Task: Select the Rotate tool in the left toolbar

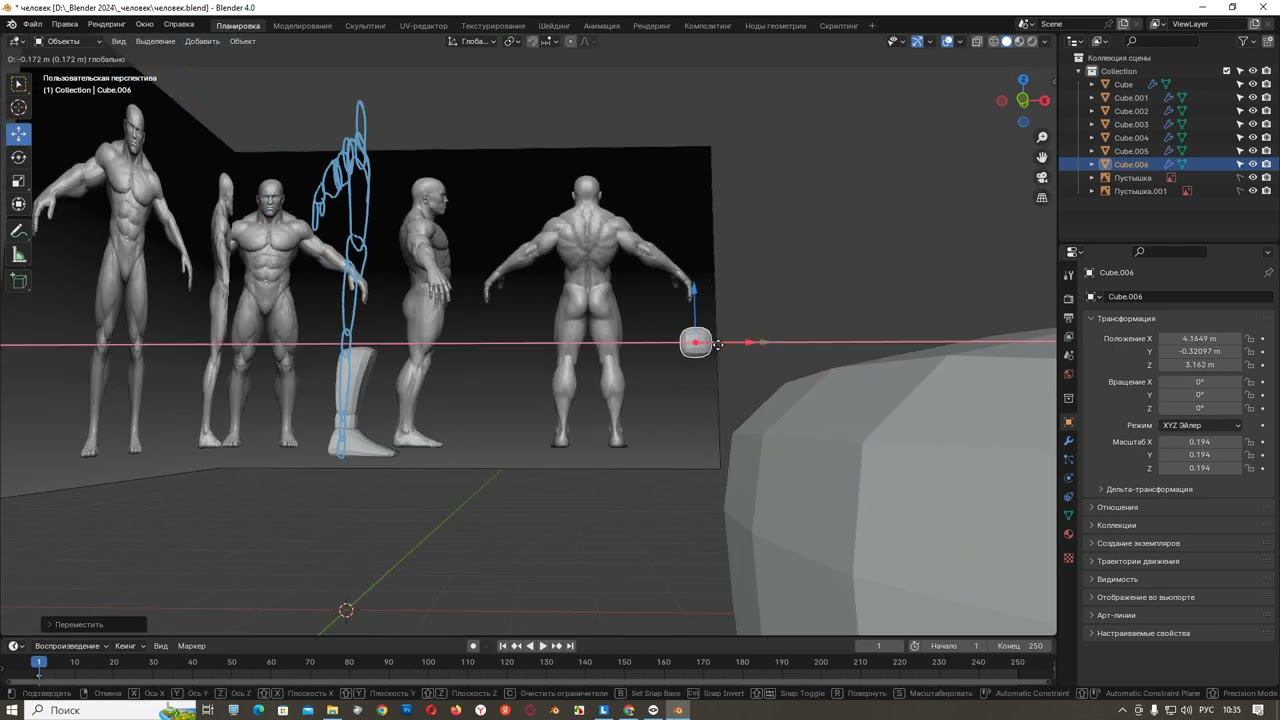Action: [19, 157]
